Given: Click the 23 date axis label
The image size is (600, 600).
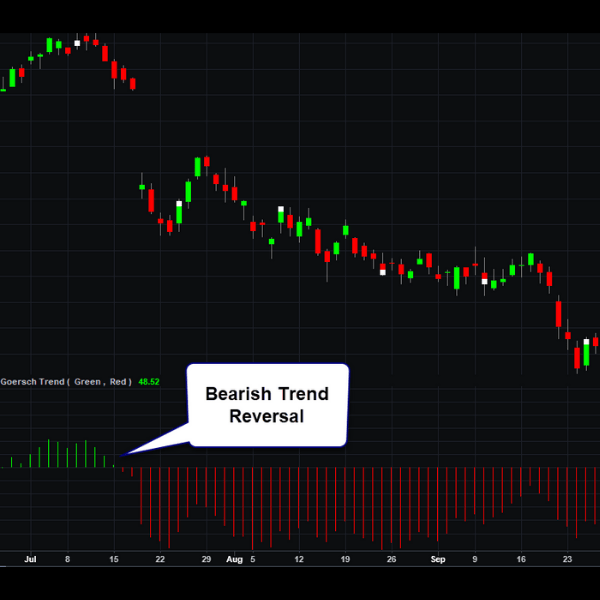Looking at the screenshot, I should pos(567,559).
